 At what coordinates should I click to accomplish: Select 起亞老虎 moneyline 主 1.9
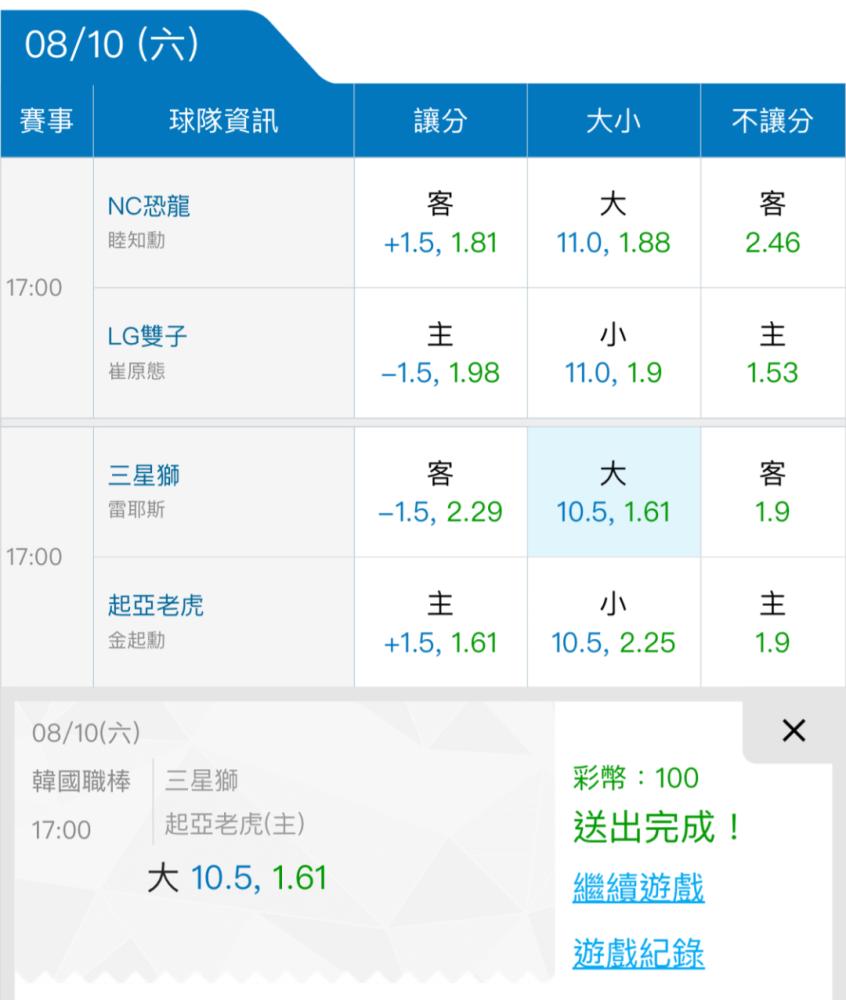[773, 622]
